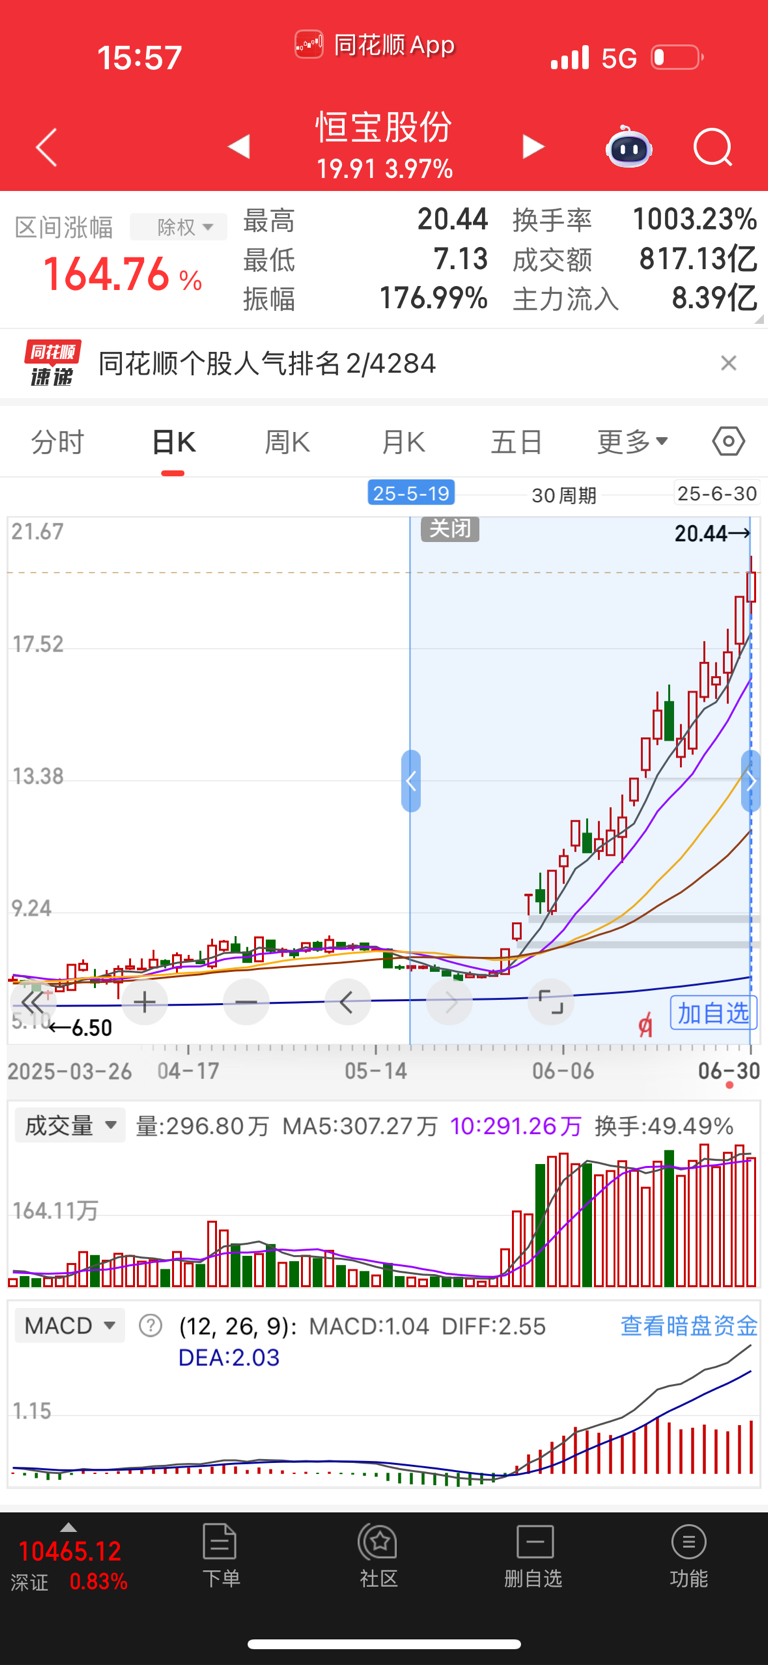Open 同花顺个股人气排名 2/4284 text

(267, 363)
